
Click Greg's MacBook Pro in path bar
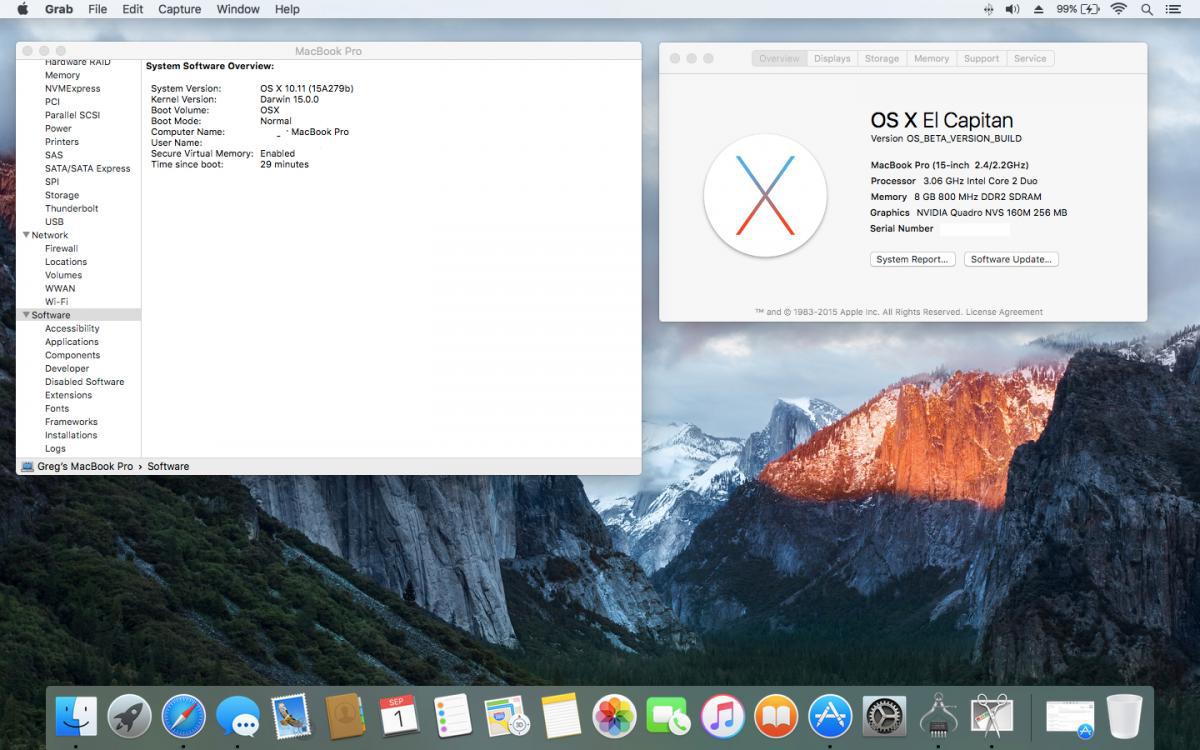point(85,466)
